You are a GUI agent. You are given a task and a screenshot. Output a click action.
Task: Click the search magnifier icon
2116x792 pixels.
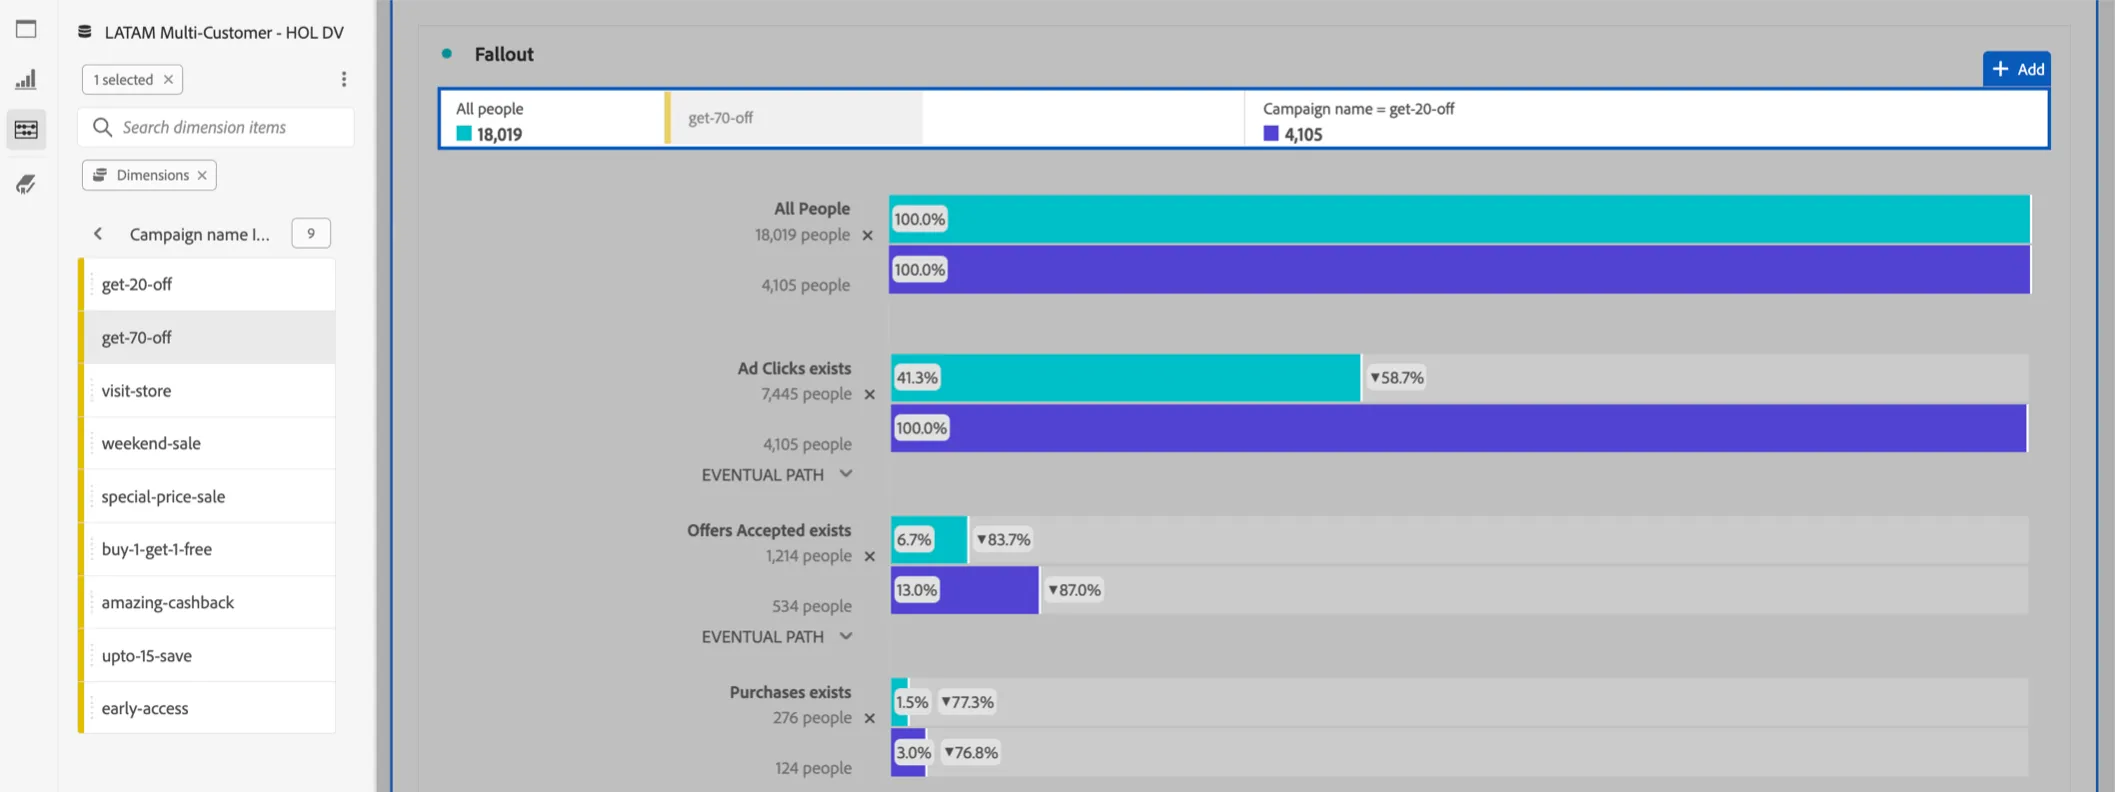coord(102,127)
